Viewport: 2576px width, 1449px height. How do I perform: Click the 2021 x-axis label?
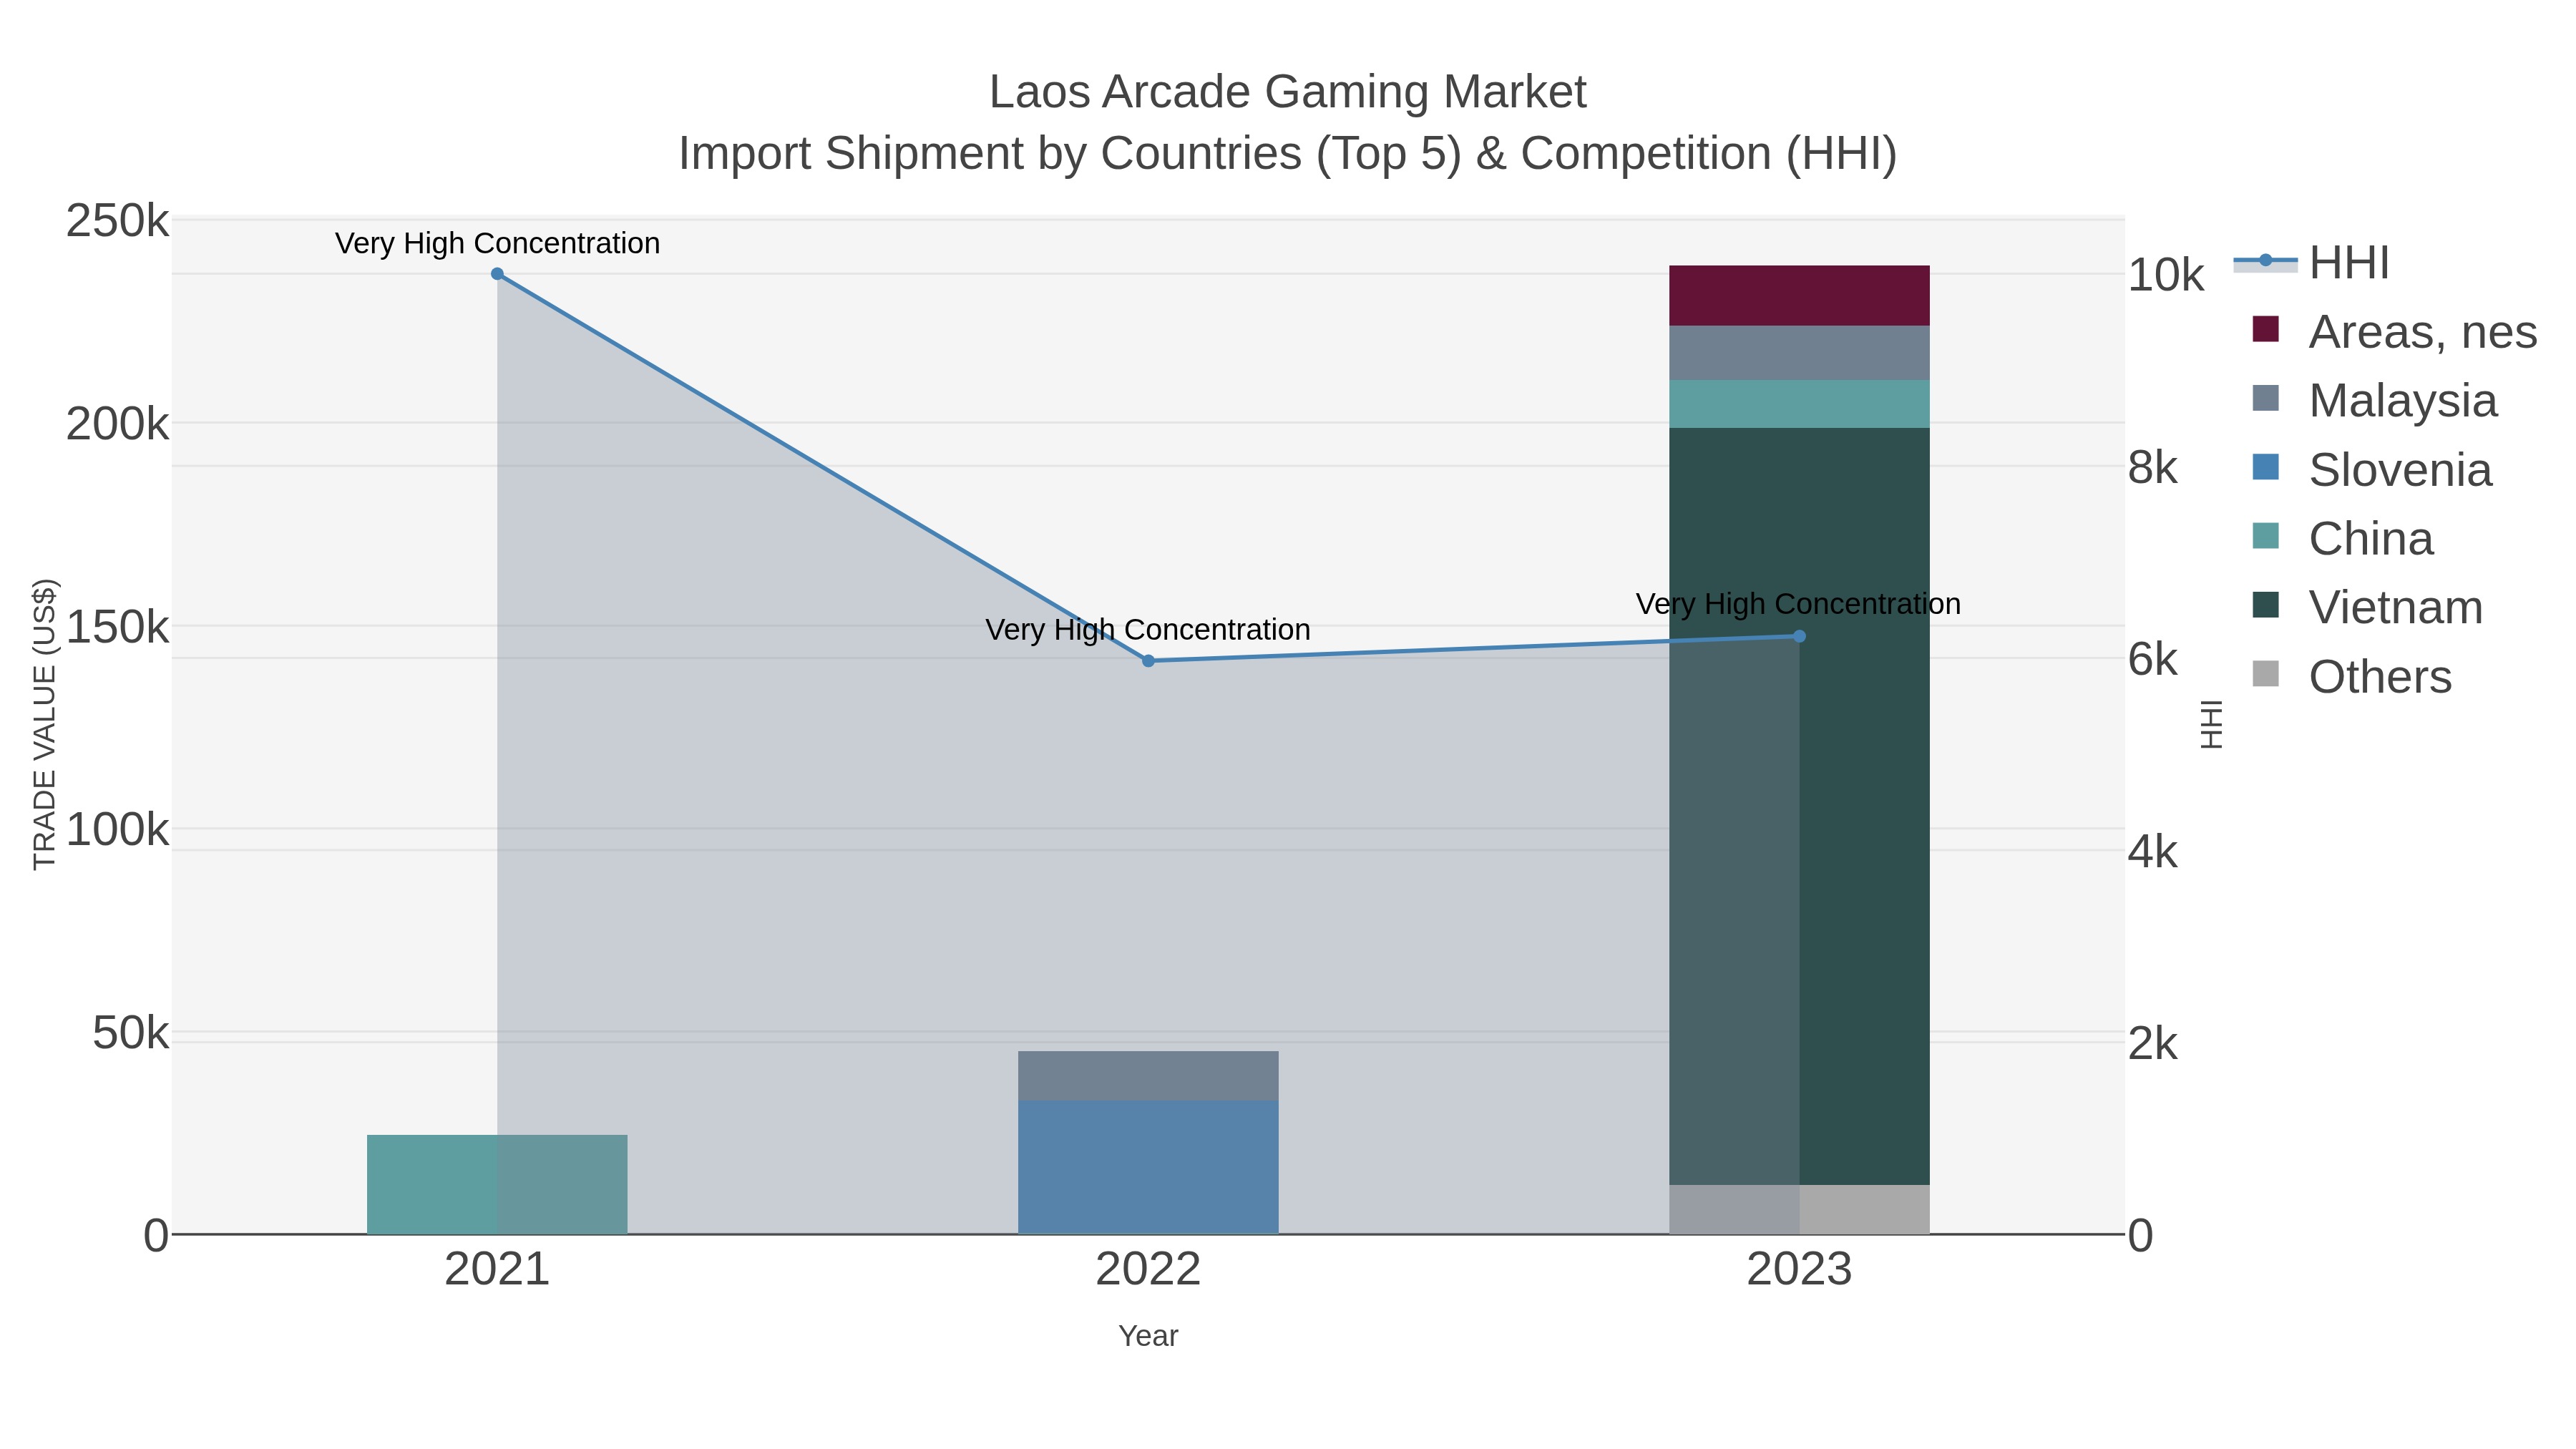[x=497, y=1270]
